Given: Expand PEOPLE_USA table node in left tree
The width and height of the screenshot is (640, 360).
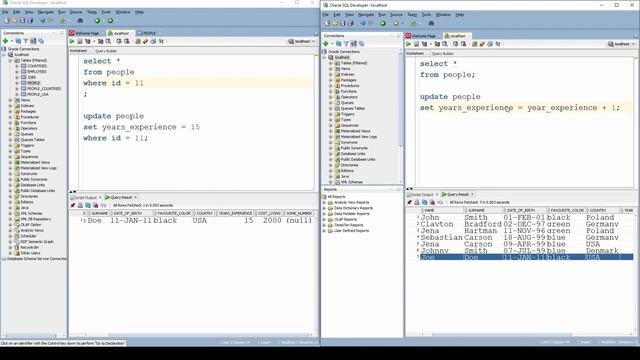Looking at the screenshot, I should click(x=17, y=94).
